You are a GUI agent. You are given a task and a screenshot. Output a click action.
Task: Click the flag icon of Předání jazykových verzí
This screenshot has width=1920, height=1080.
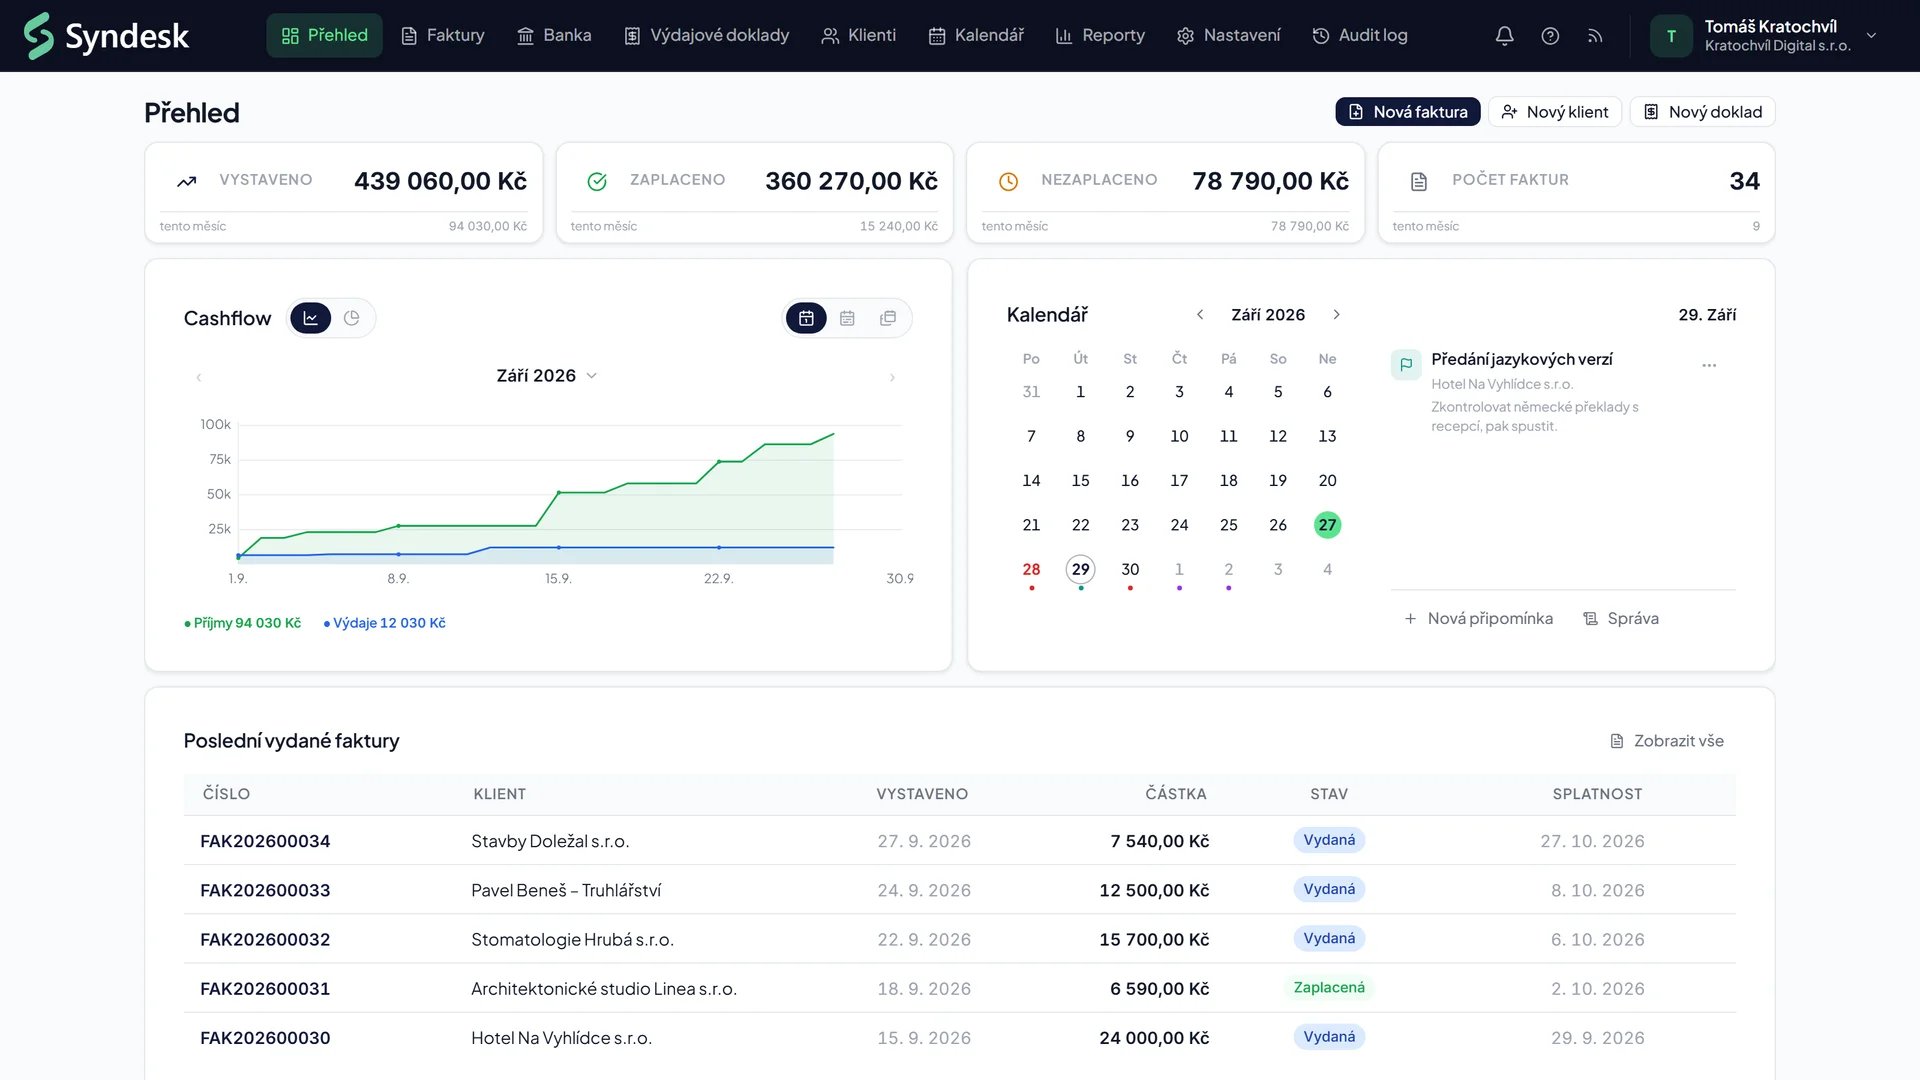tap(1406, 364)
